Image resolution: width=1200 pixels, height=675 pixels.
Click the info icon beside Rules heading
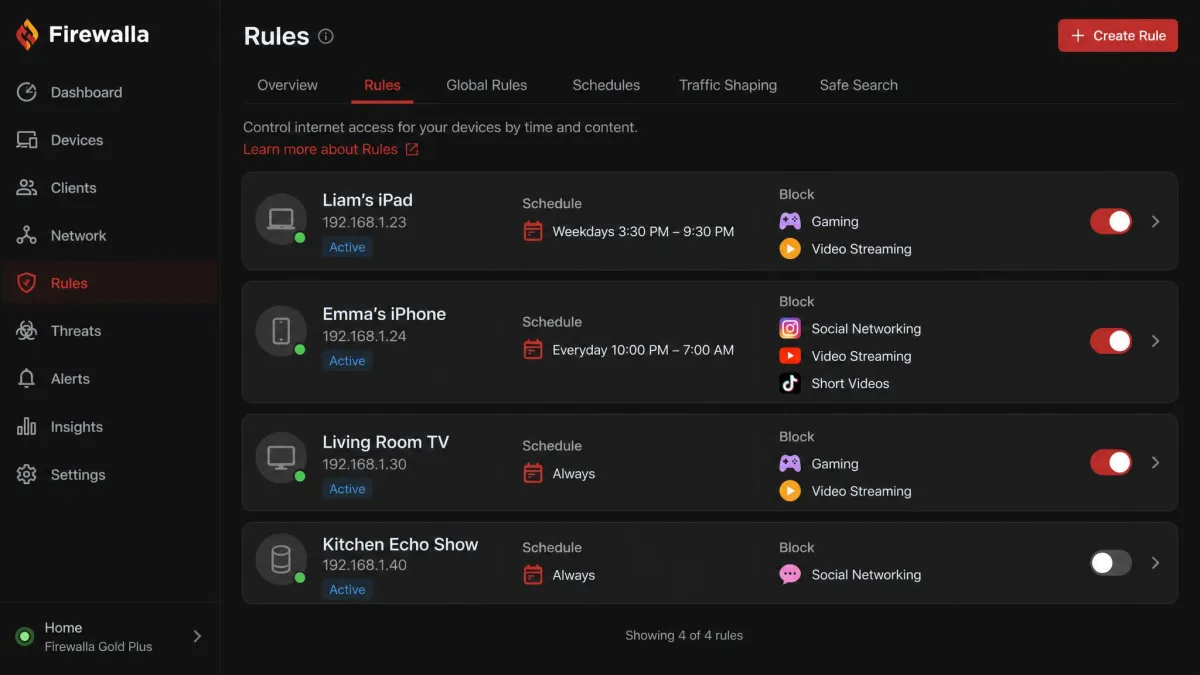(x=326, y=36)
